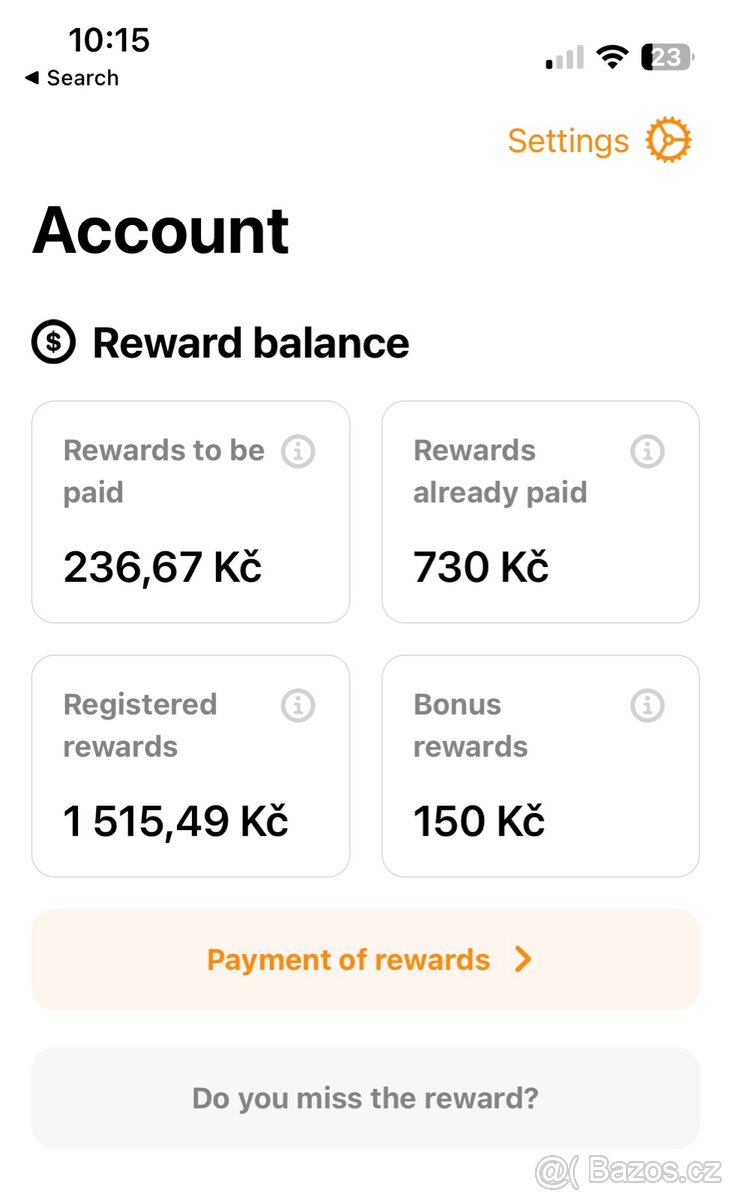Tap the battery indicator icon
This screenshot has height=1200, width=732.
point(667,57)
